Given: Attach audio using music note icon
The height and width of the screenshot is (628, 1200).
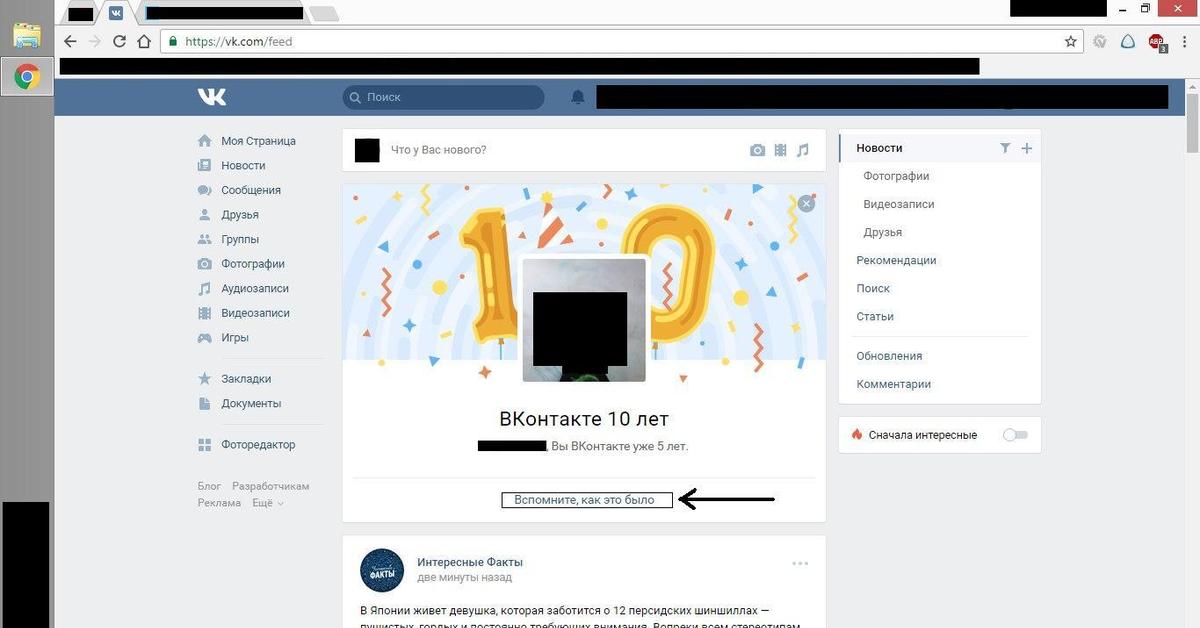Looking at the screenshot, I should [x=803, y=150].
